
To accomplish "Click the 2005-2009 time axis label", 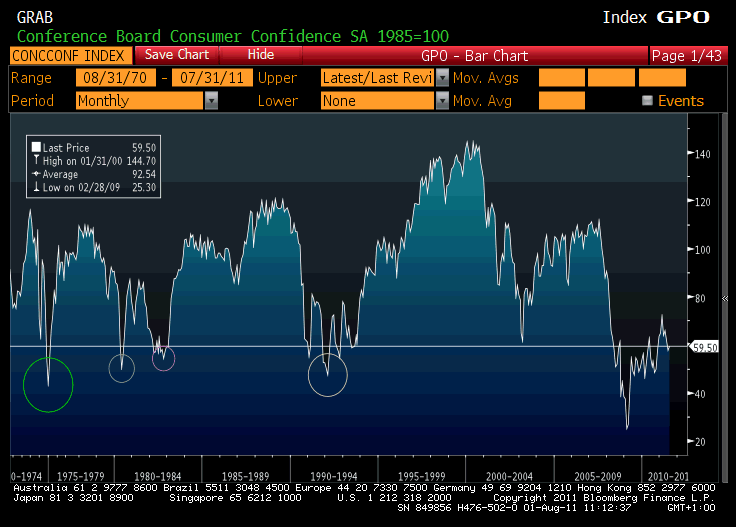I will [x=598, y=476].
